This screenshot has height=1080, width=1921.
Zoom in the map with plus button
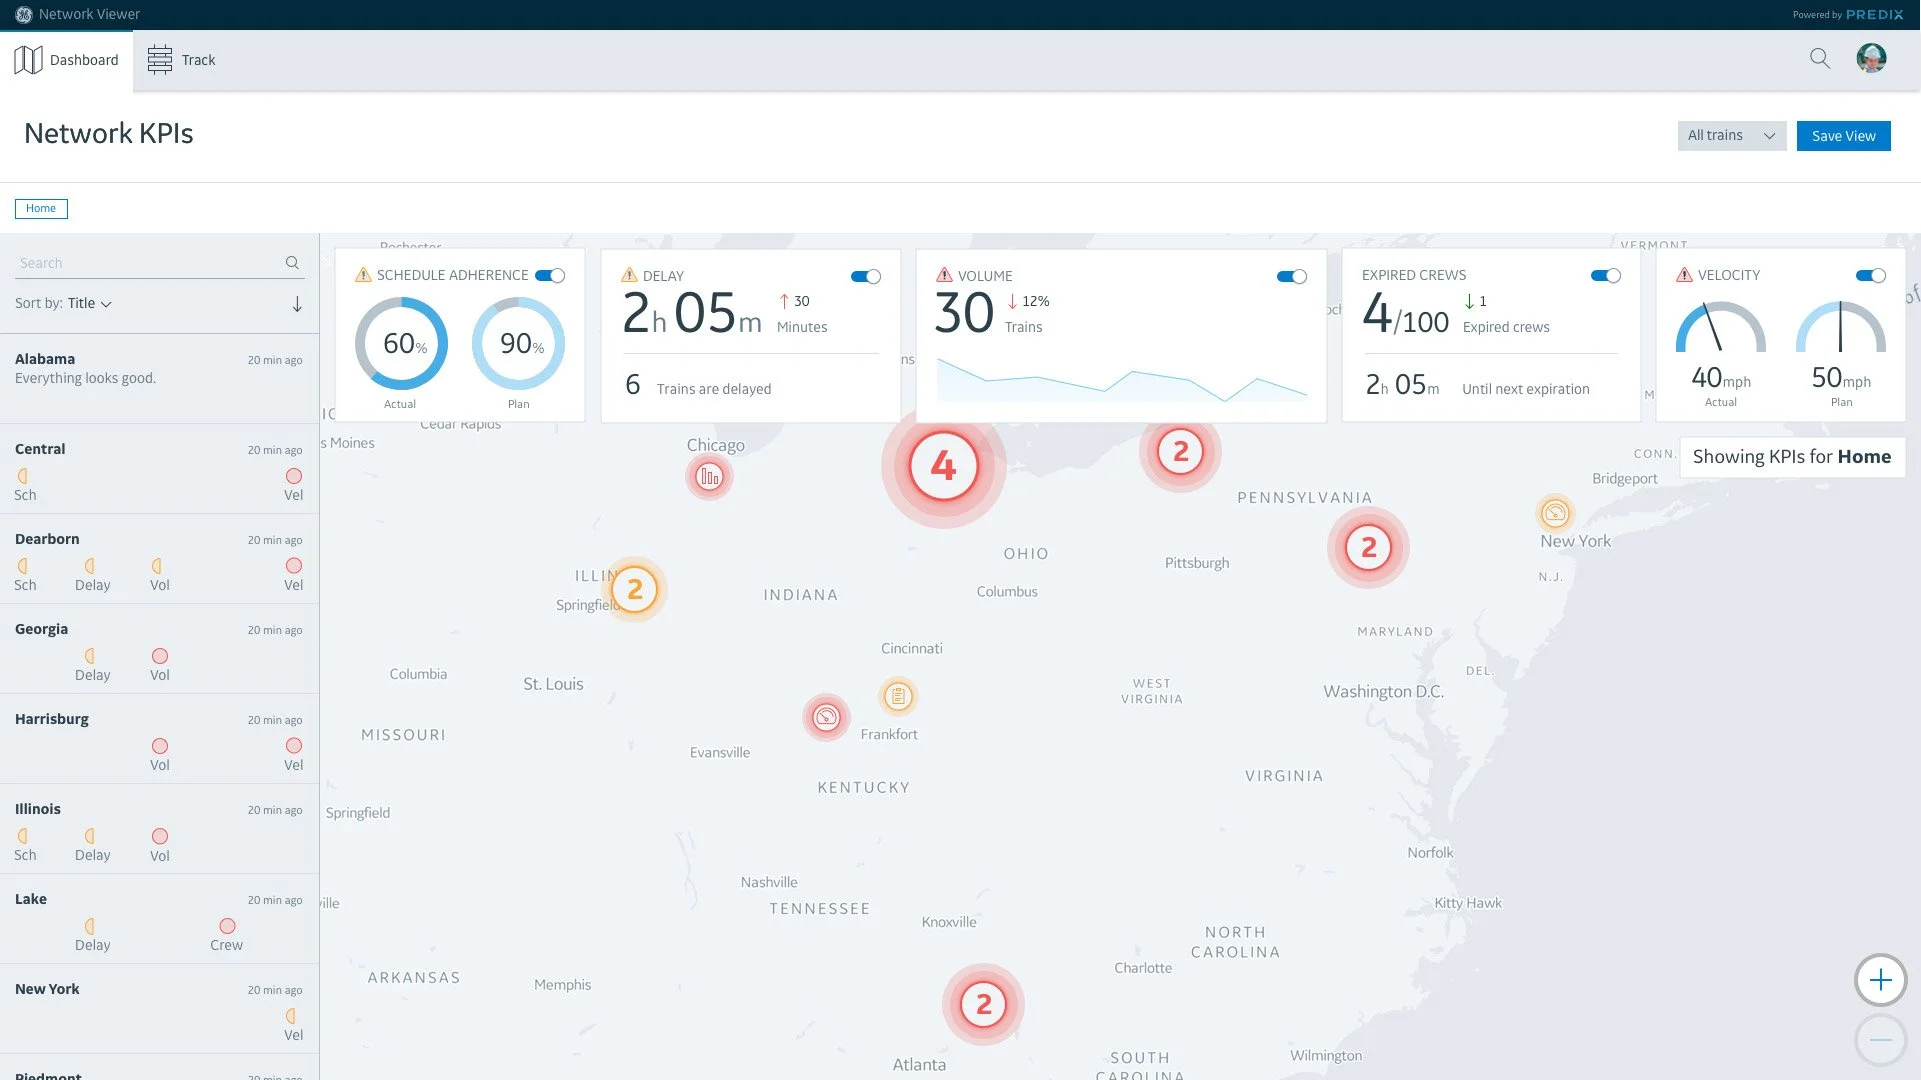tap(1880, 980)
